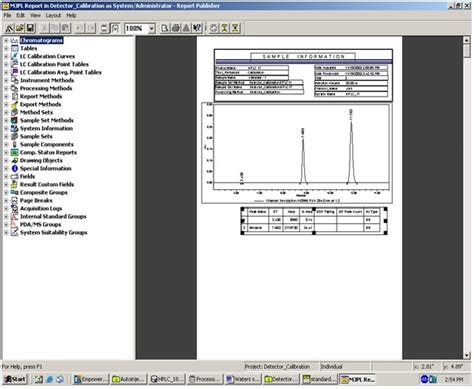Click the Open folder toolbar icon

pos(20,28)
